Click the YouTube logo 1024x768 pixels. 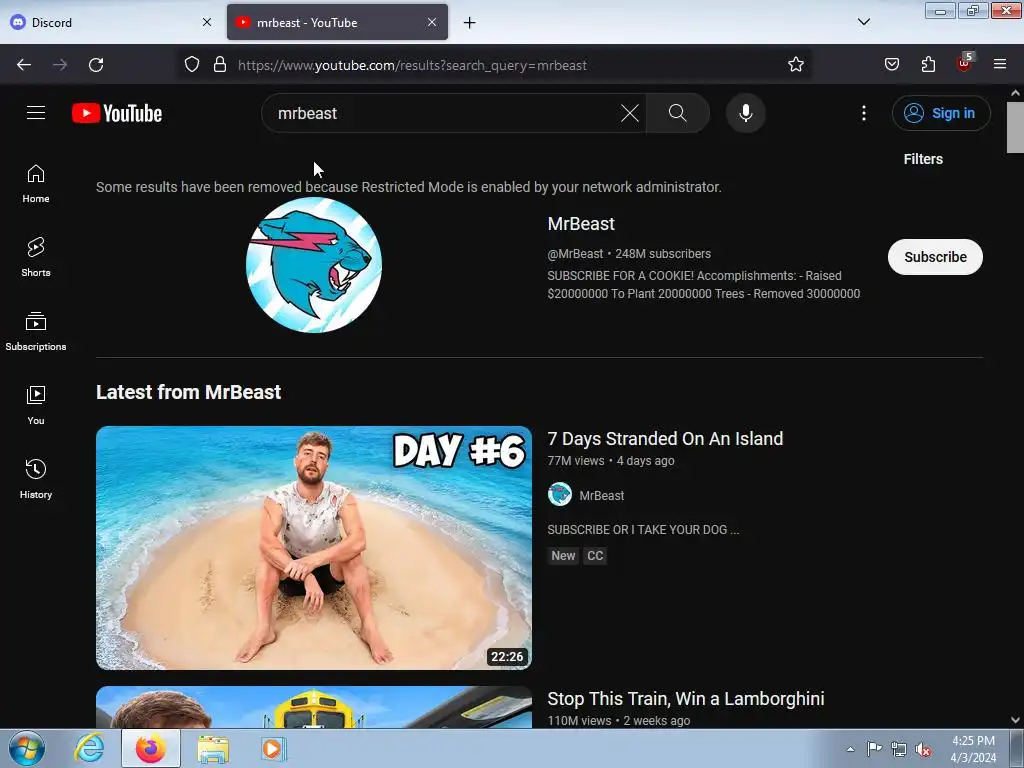pos(117,113)
